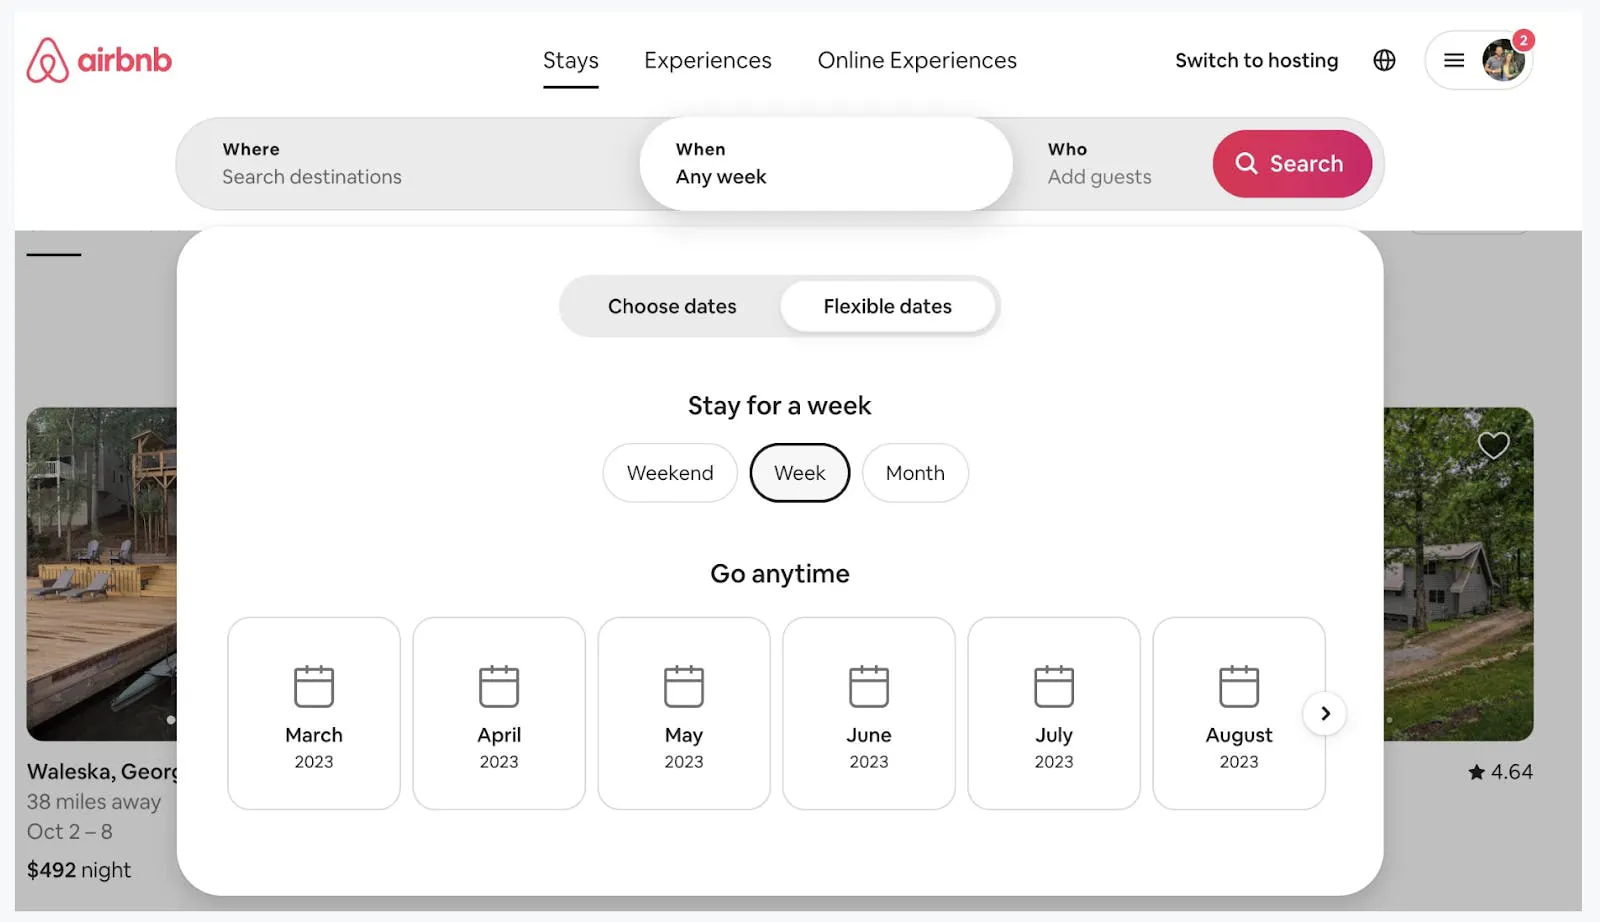This screenshot has width=1600, height=922.
Task: Click the 4.64 star rating
Action: point(1500,772)
